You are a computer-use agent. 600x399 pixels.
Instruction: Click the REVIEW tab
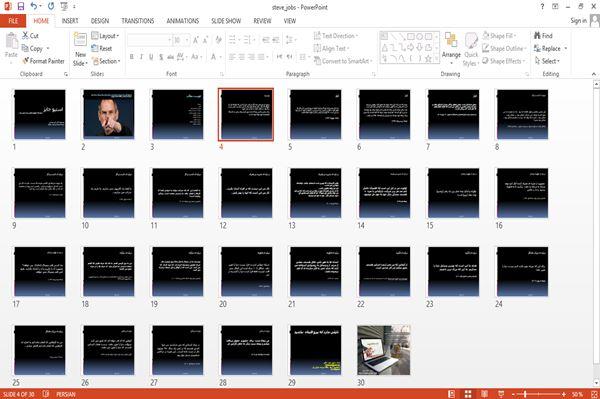coord(262,21)
